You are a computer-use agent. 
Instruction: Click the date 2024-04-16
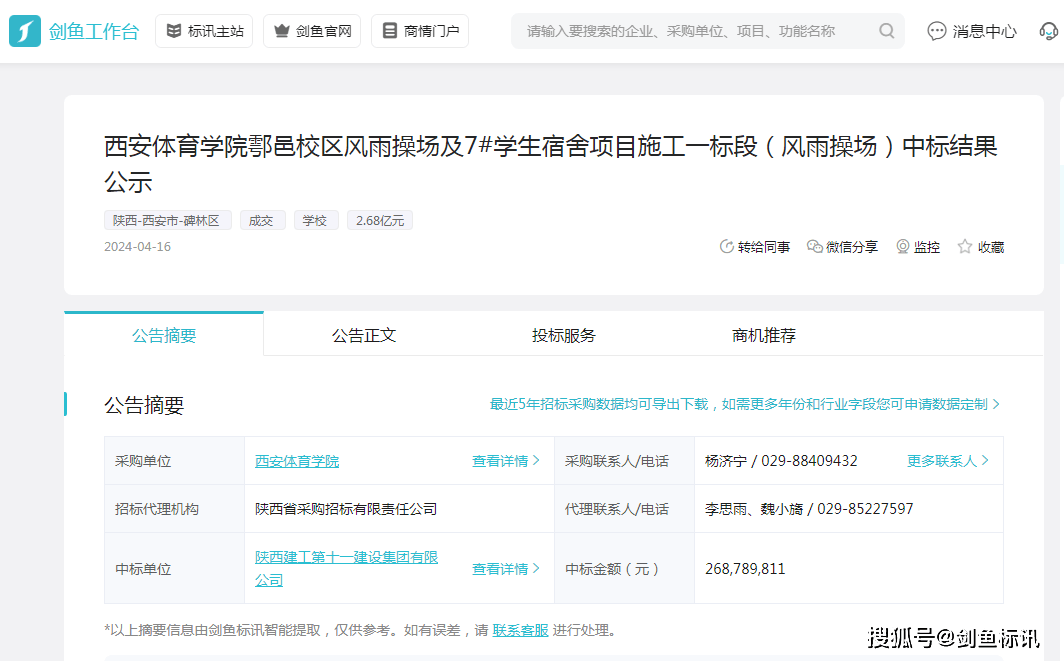(137, 247)
